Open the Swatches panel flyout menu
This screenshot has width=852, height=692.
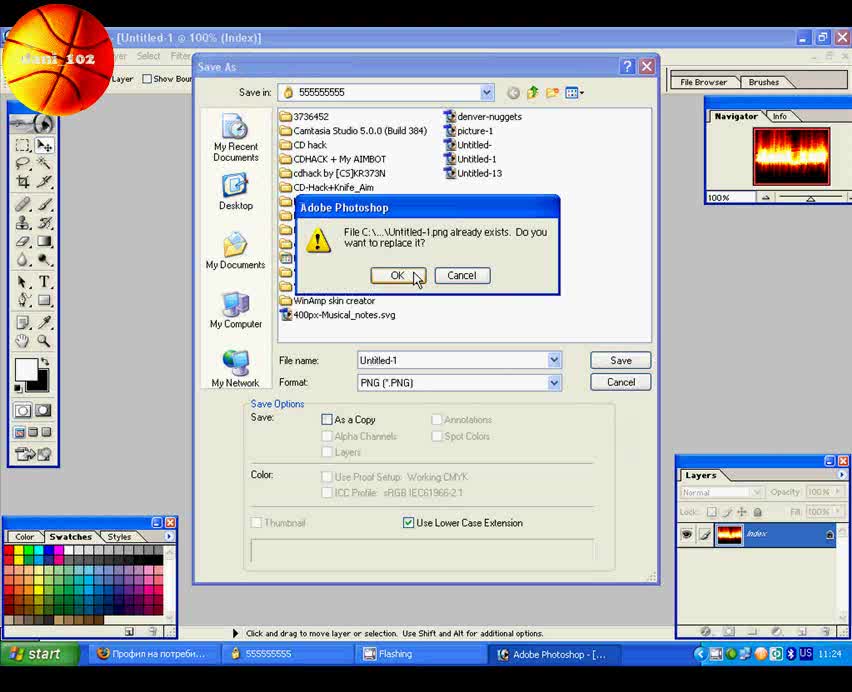coord(169,537)
